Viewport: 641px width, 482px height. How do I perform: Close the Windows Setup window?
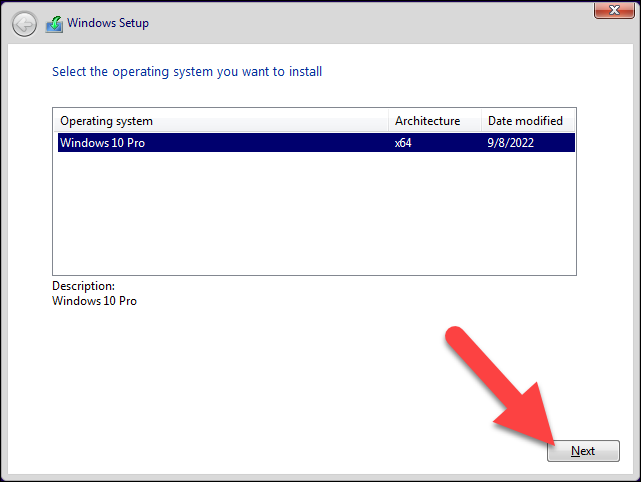[x=614, y=10]
